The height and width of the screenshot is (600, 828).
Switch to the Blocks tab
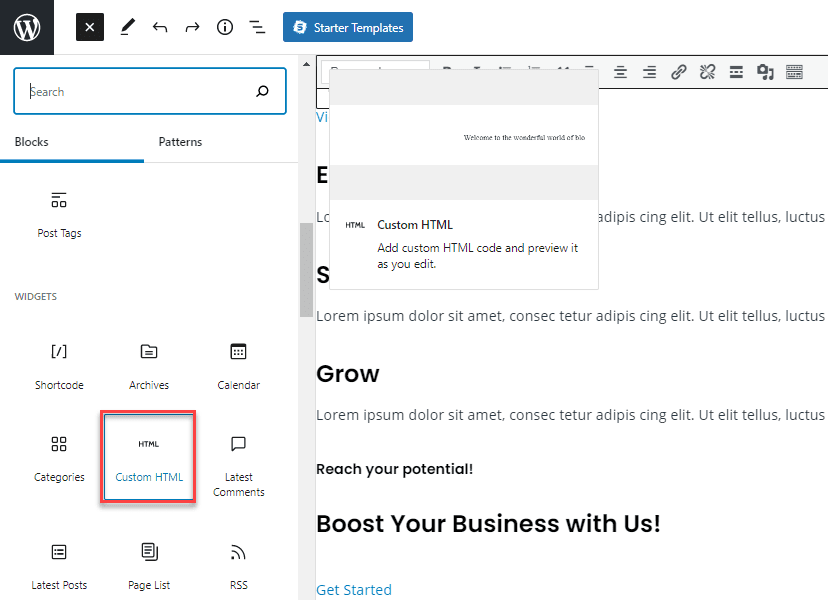[32, 142]
